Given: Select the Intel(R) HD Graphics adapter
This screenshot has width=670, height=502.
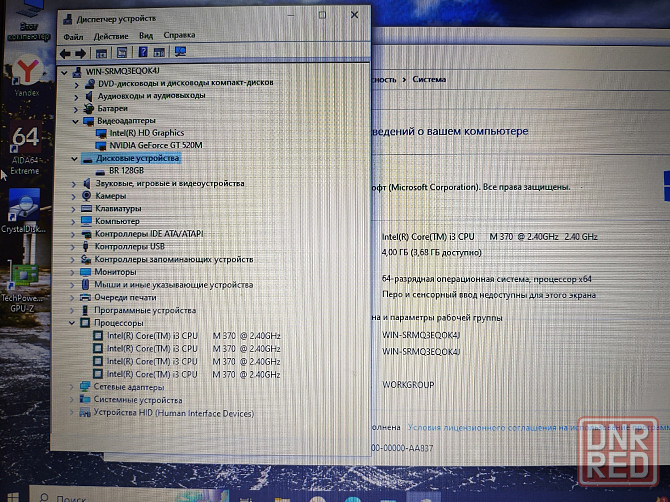Looking at the screenshot, I should pos(146,132).
